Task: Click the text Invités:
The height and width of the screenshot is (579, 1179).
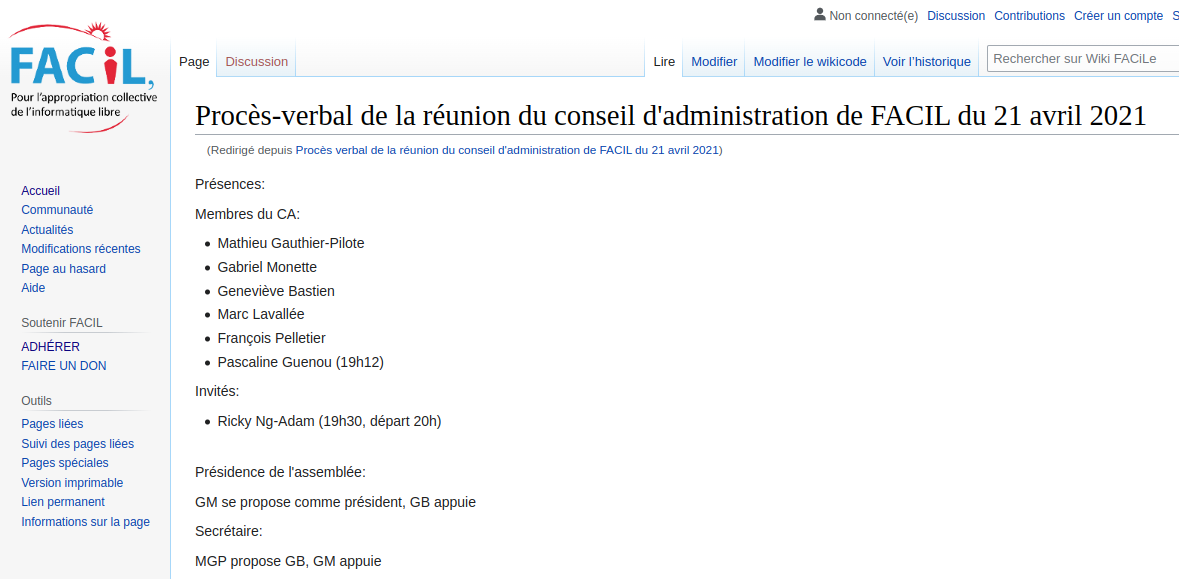Action: tap(217, 391)
